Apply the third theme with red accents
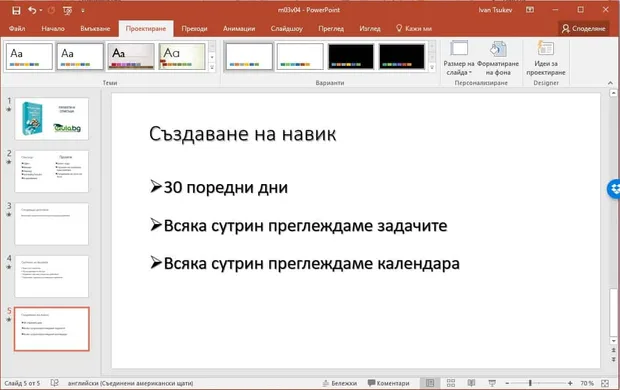 [x=131, y=57]
